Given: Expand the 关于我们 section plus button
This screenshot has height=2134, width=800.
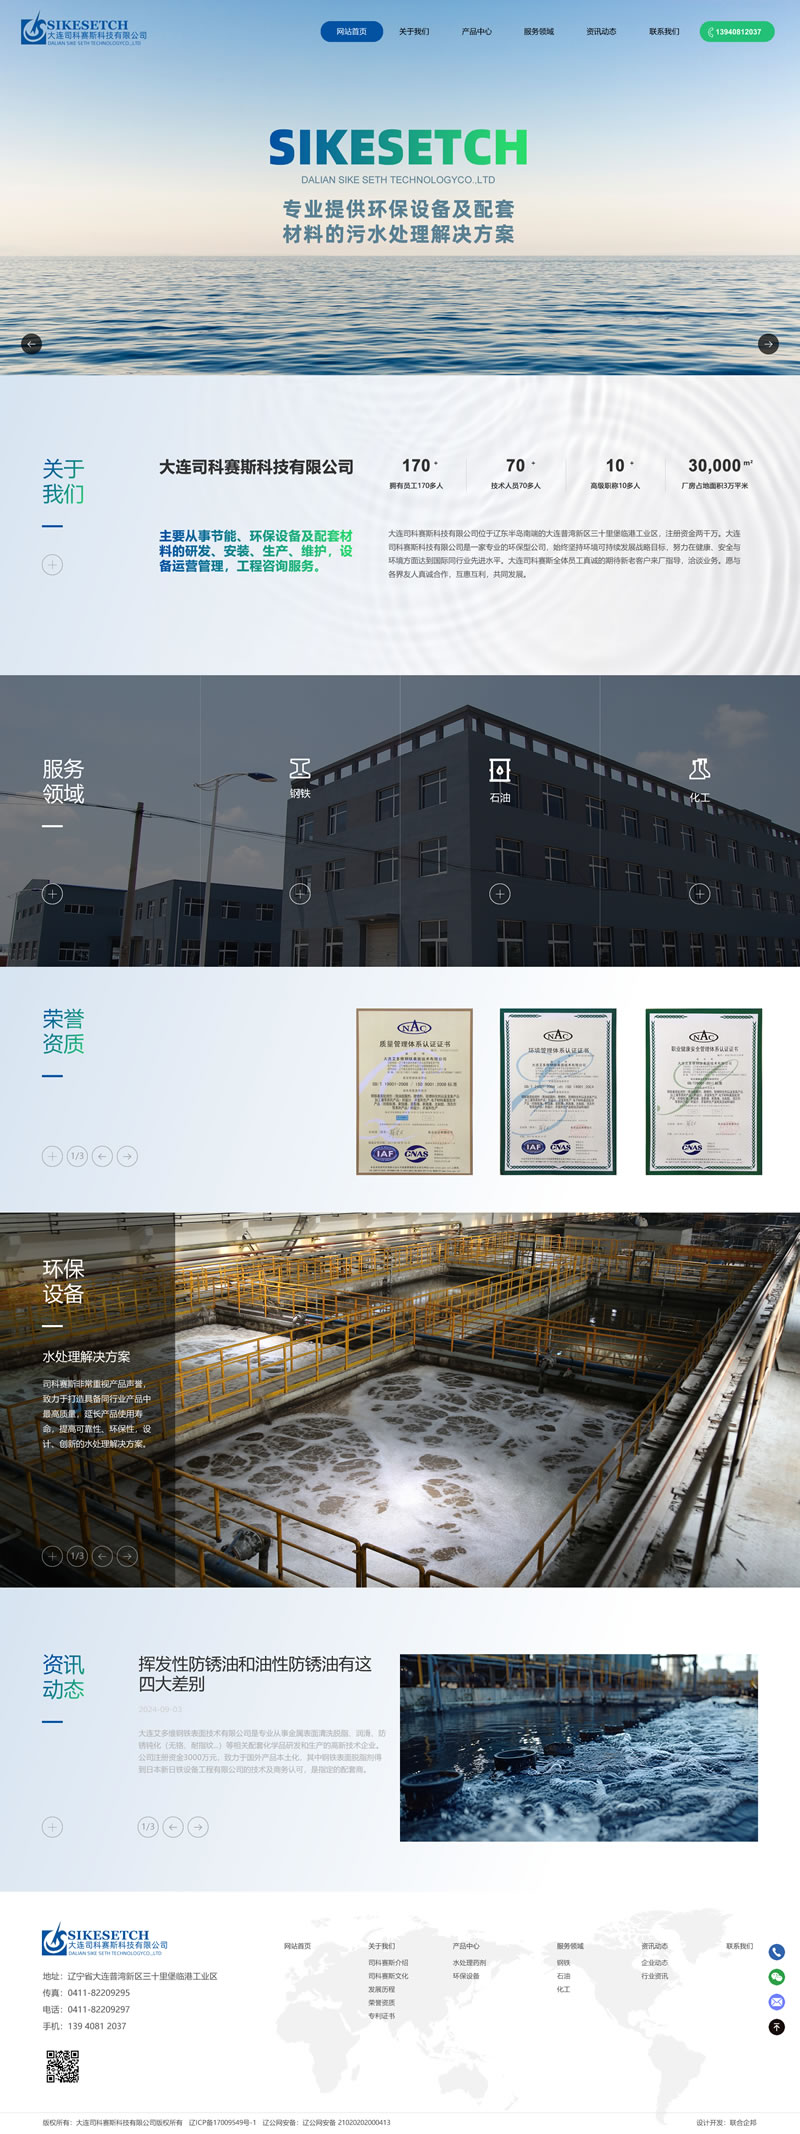Looking at the screenshot, I should pos(52,565).
